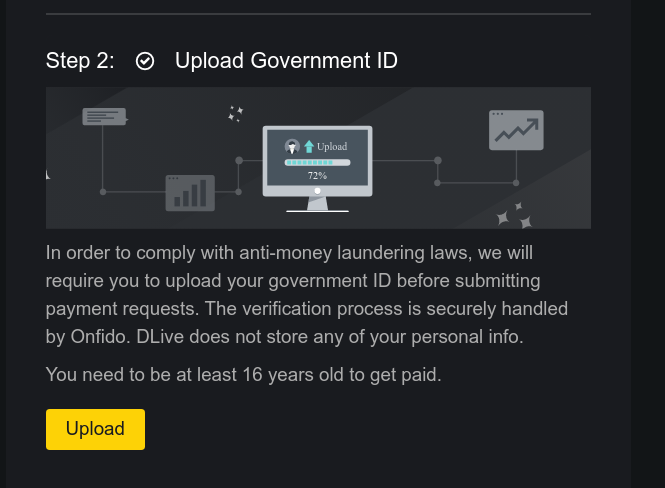Image resolution: width=665 pixels, height=488 pixels.
Task: Click the Onfido mention in description
Action: coord(100,337)
